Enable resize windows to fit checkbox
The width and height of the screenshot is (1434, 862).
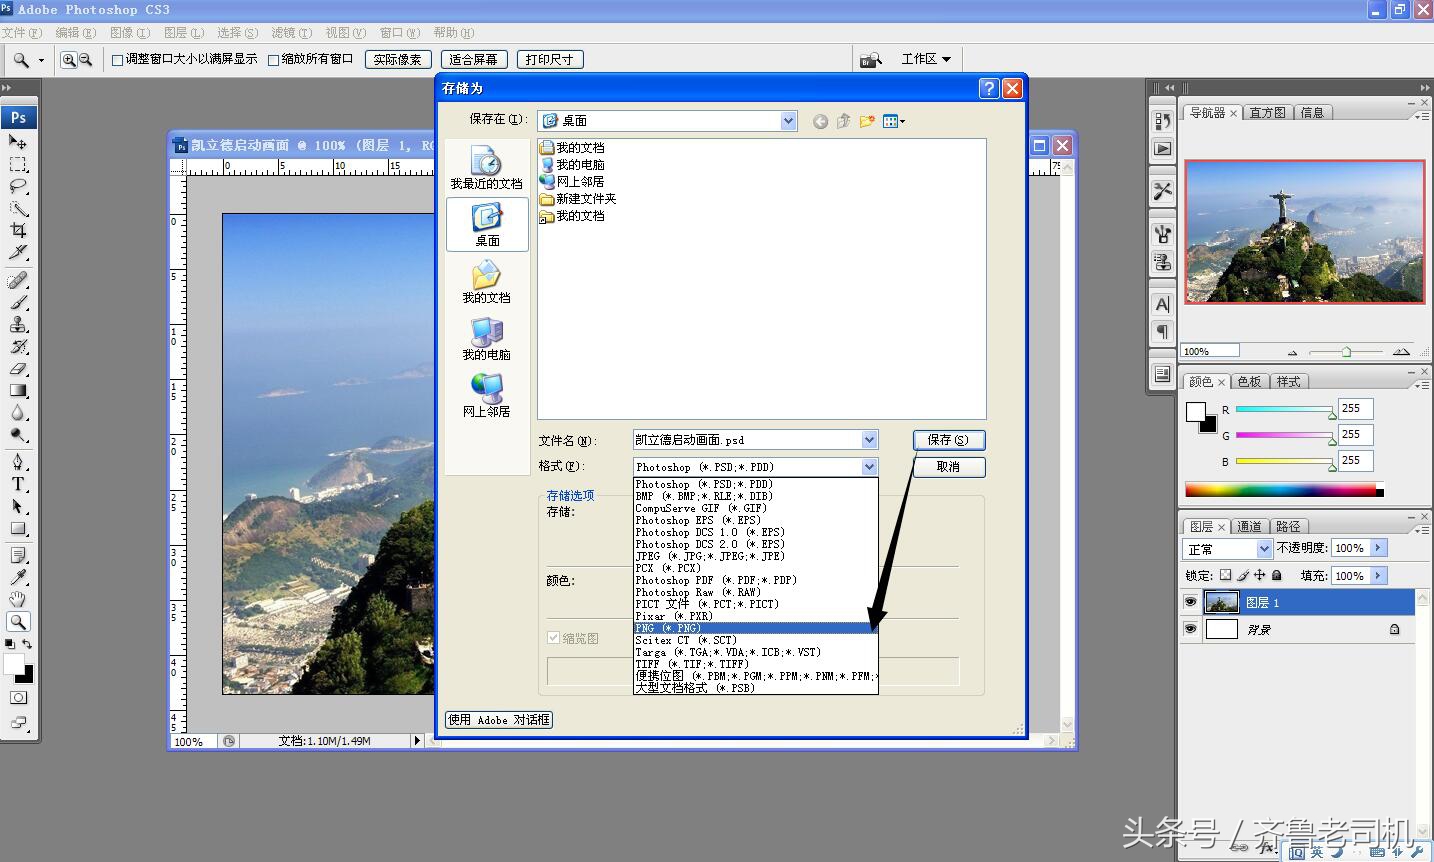point(117,60)
